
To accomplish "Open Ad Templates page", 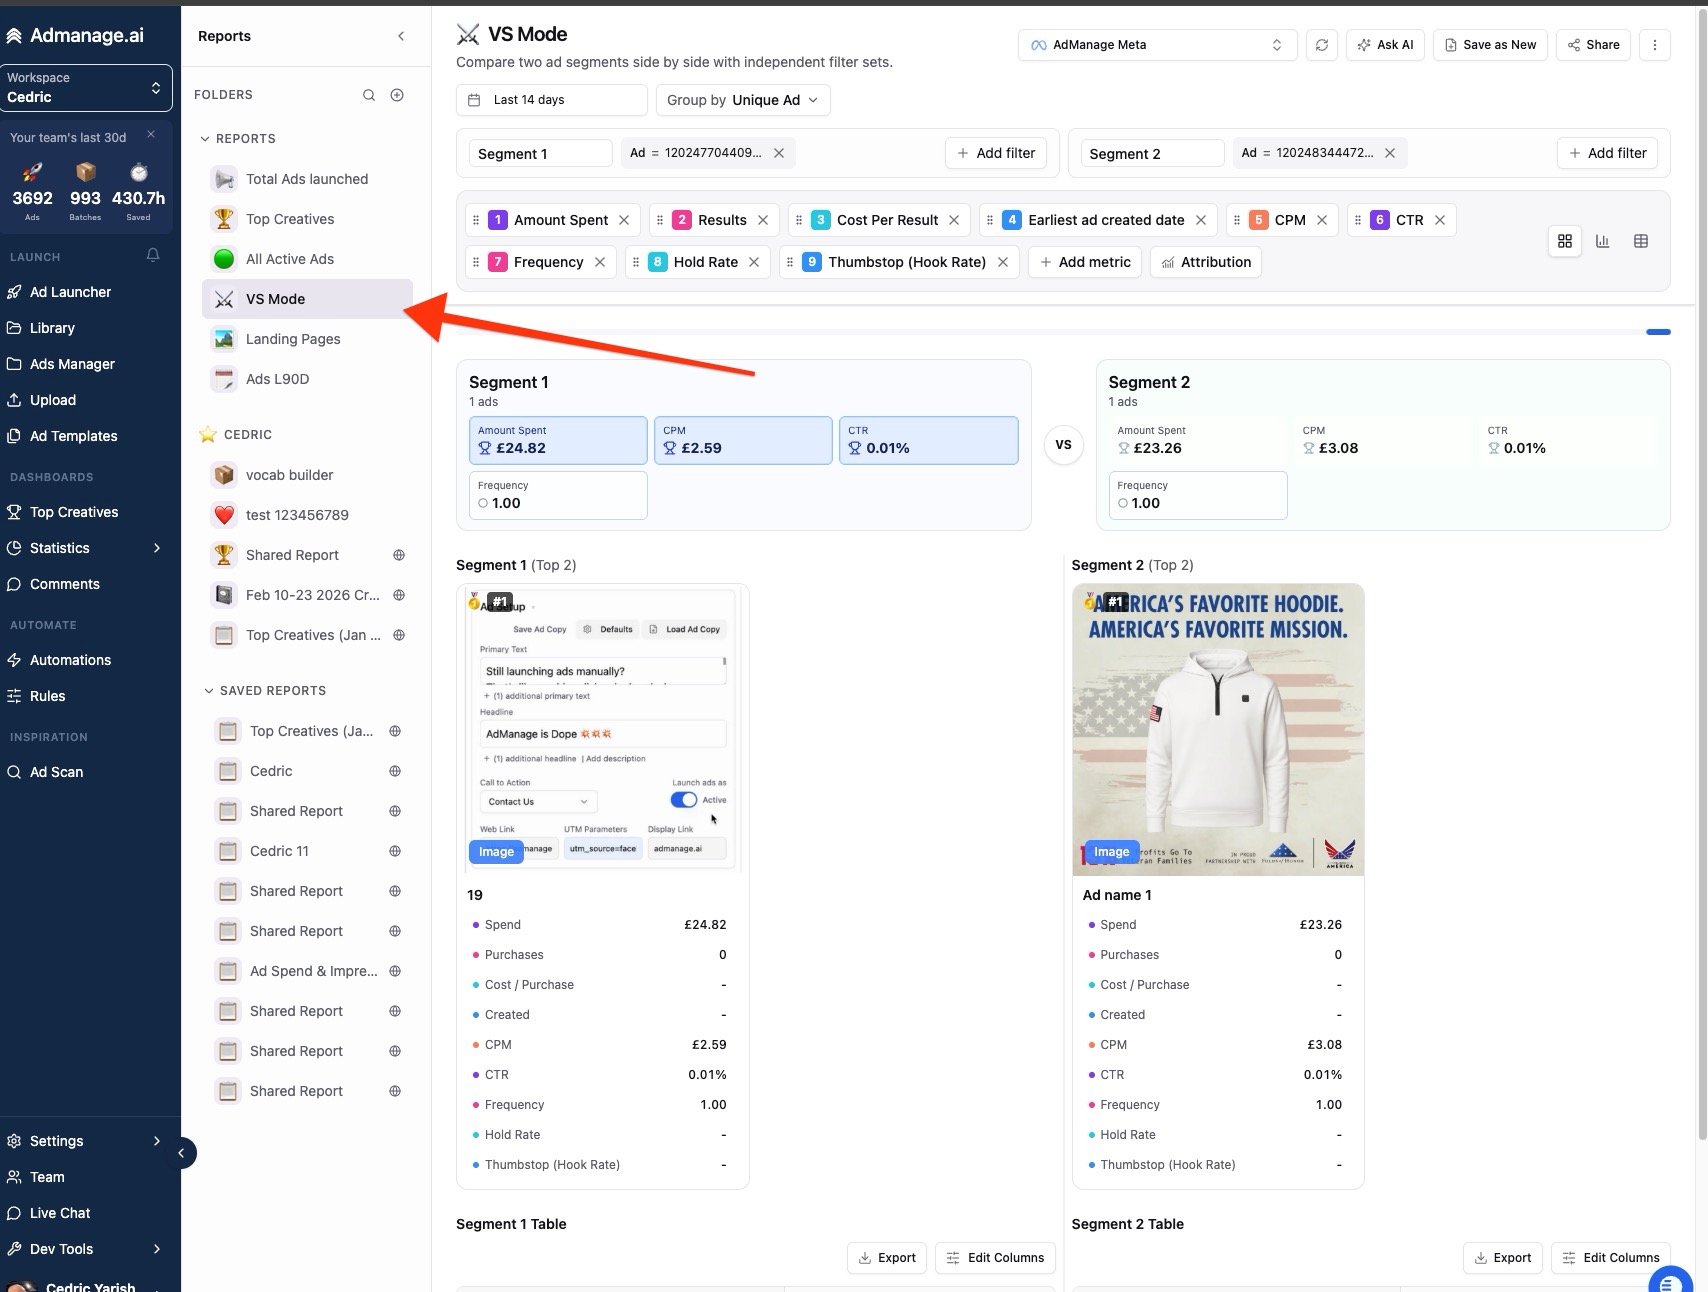I will 73,436.
